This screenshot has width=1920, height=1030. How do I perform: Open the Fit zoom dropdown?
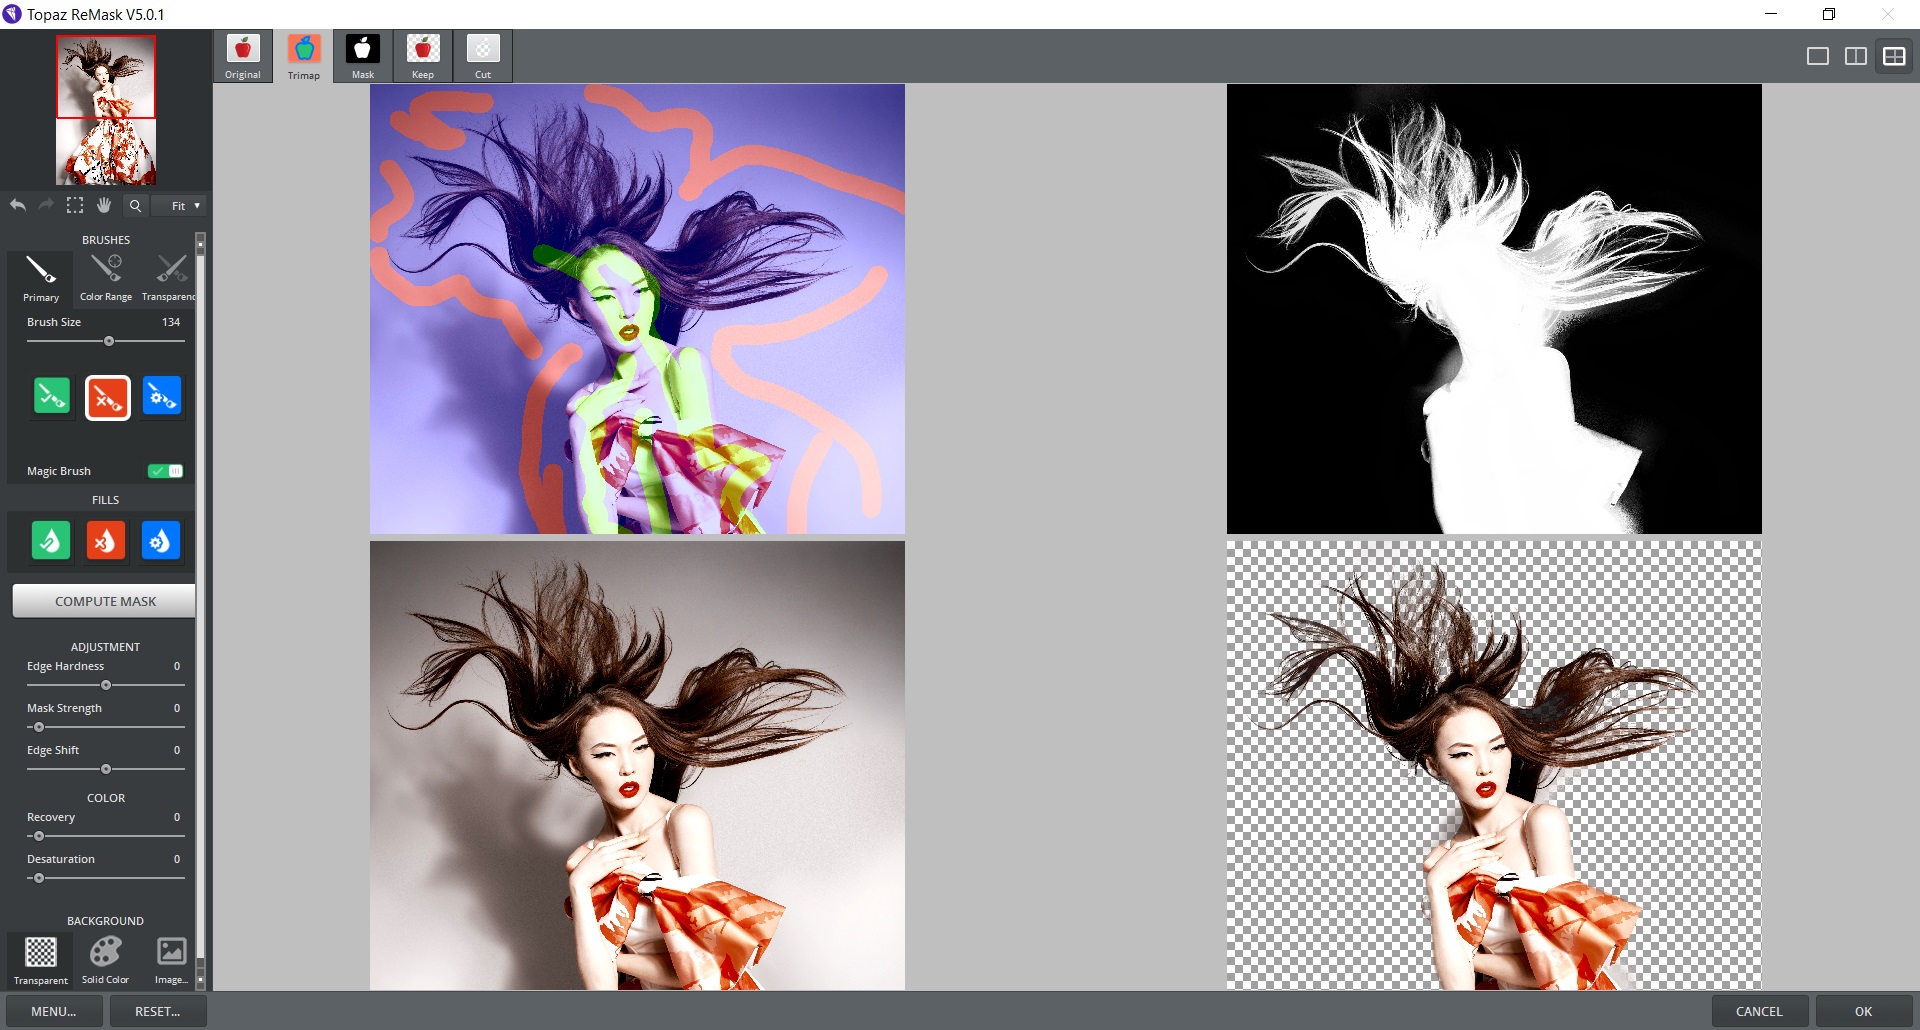pos(179,205)
